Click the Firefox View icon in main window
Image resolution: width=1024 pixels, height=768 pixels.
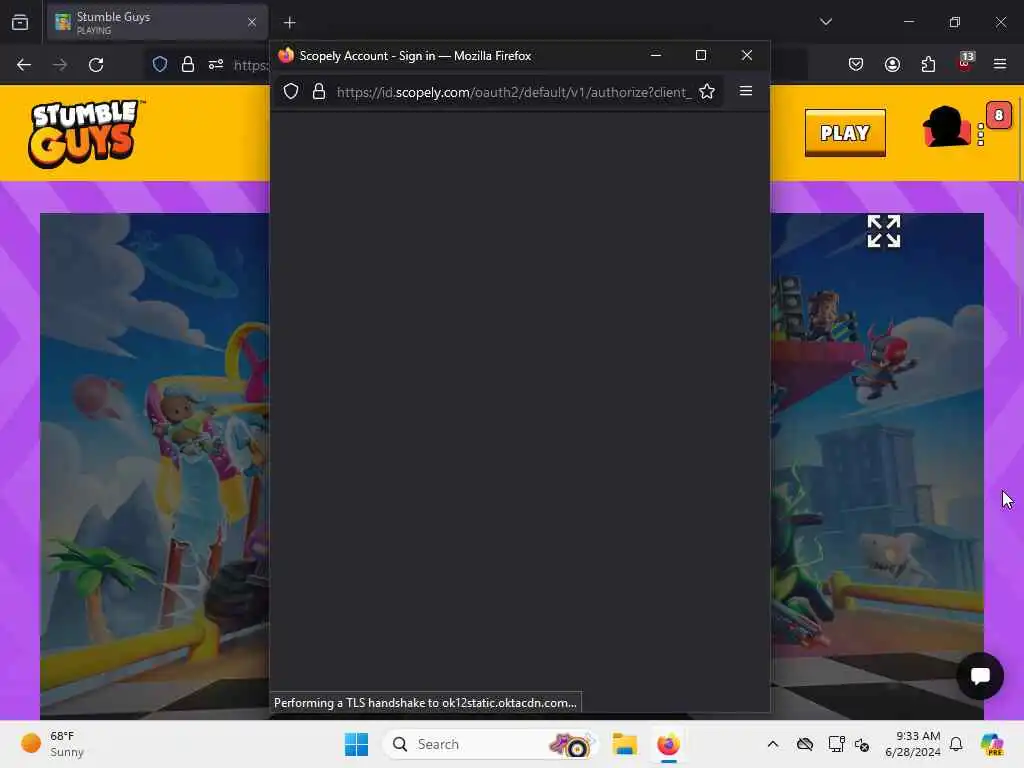click(x=20, y=22)
